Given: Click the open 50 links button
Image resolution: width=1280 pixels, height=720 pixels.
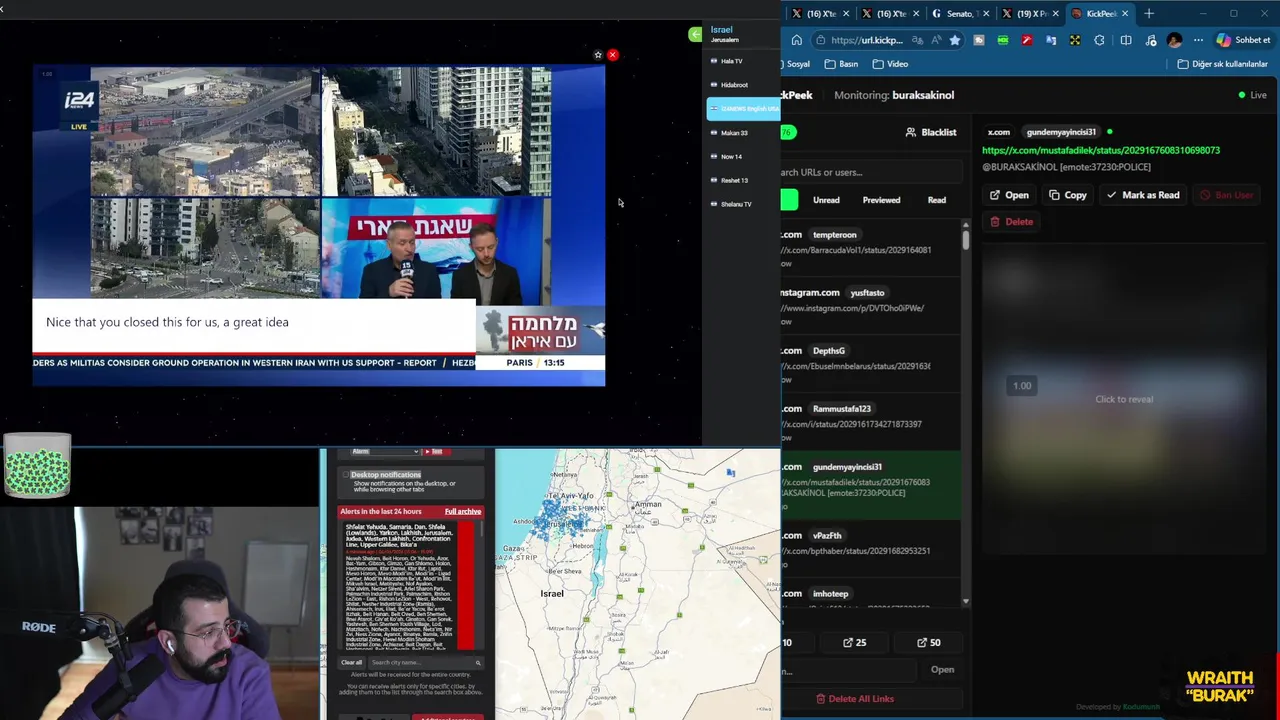Looking at the screenshot, I should coord(929,643).
